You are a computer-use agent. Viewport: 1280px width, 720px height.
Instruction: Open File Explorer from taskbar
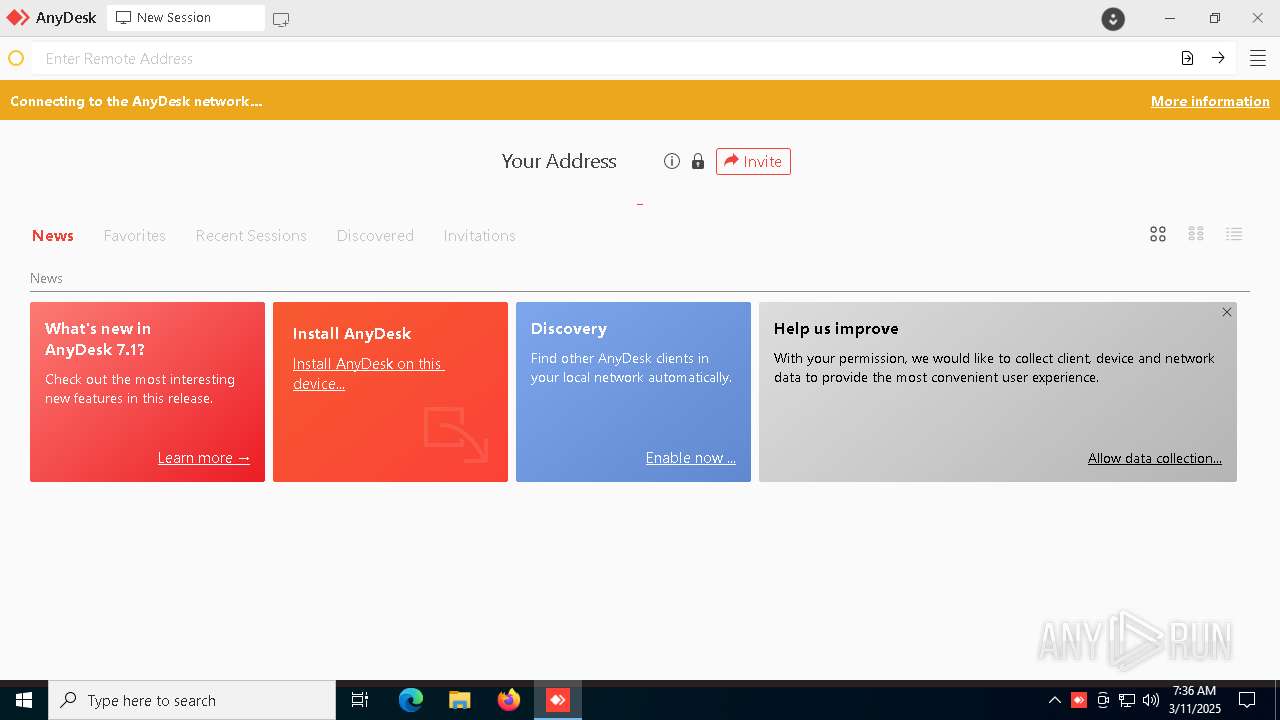coord(460,700)
